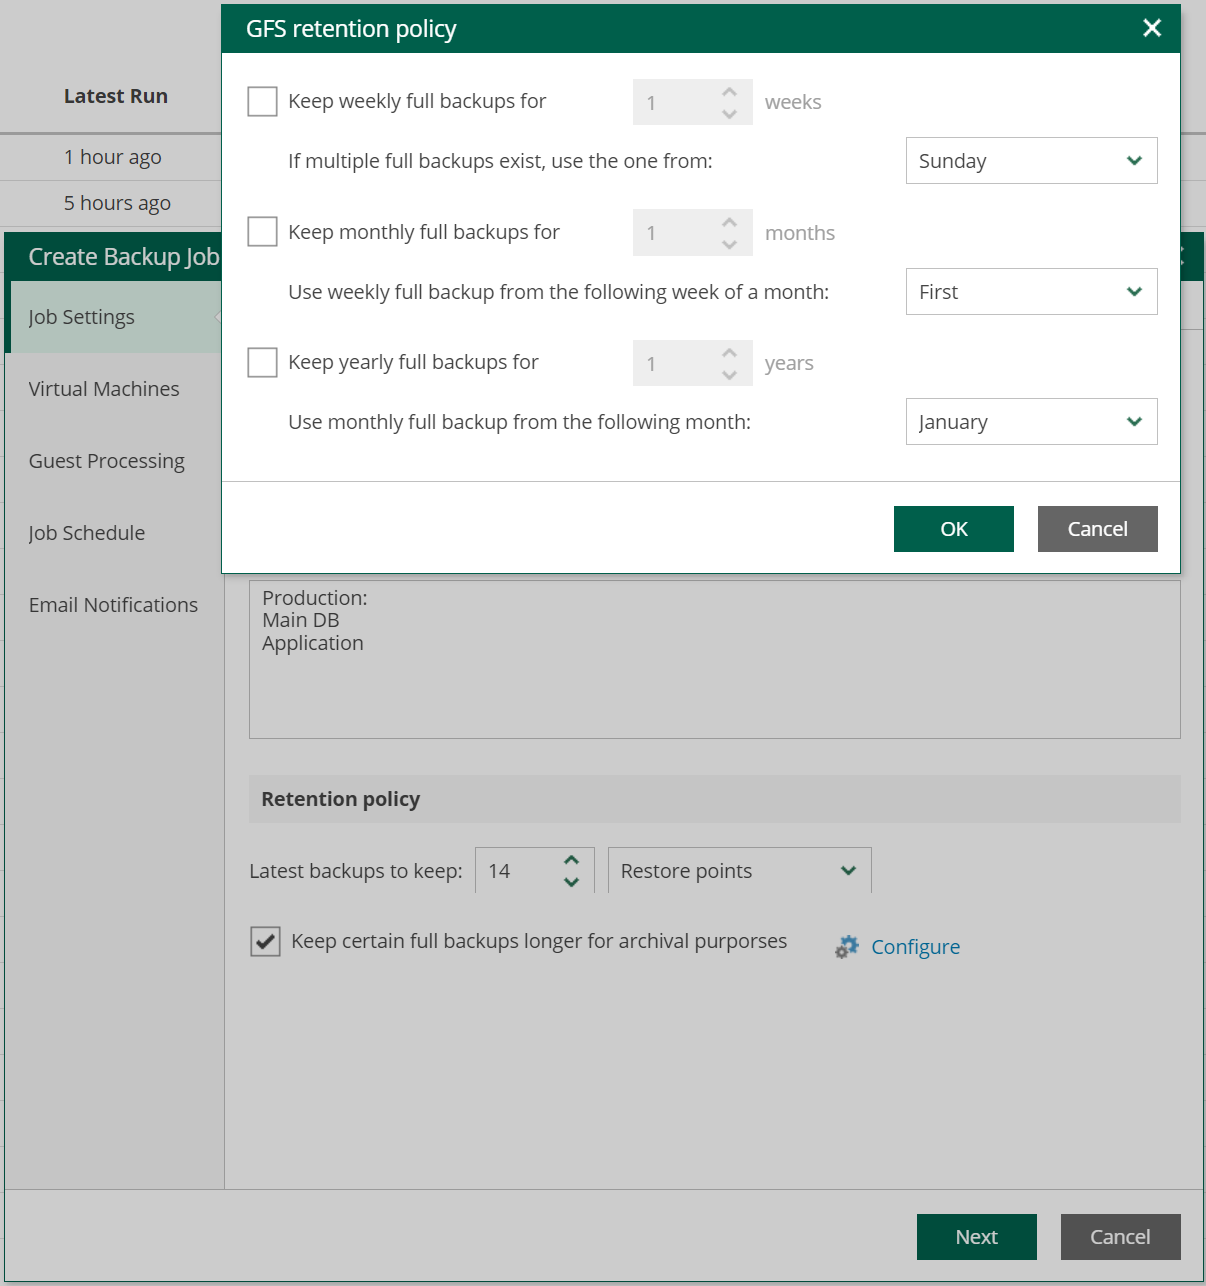The image size is (1206, 1286).
Task: Uncheck Keep certain full backups longer checkbox
Action: point(265,942)
